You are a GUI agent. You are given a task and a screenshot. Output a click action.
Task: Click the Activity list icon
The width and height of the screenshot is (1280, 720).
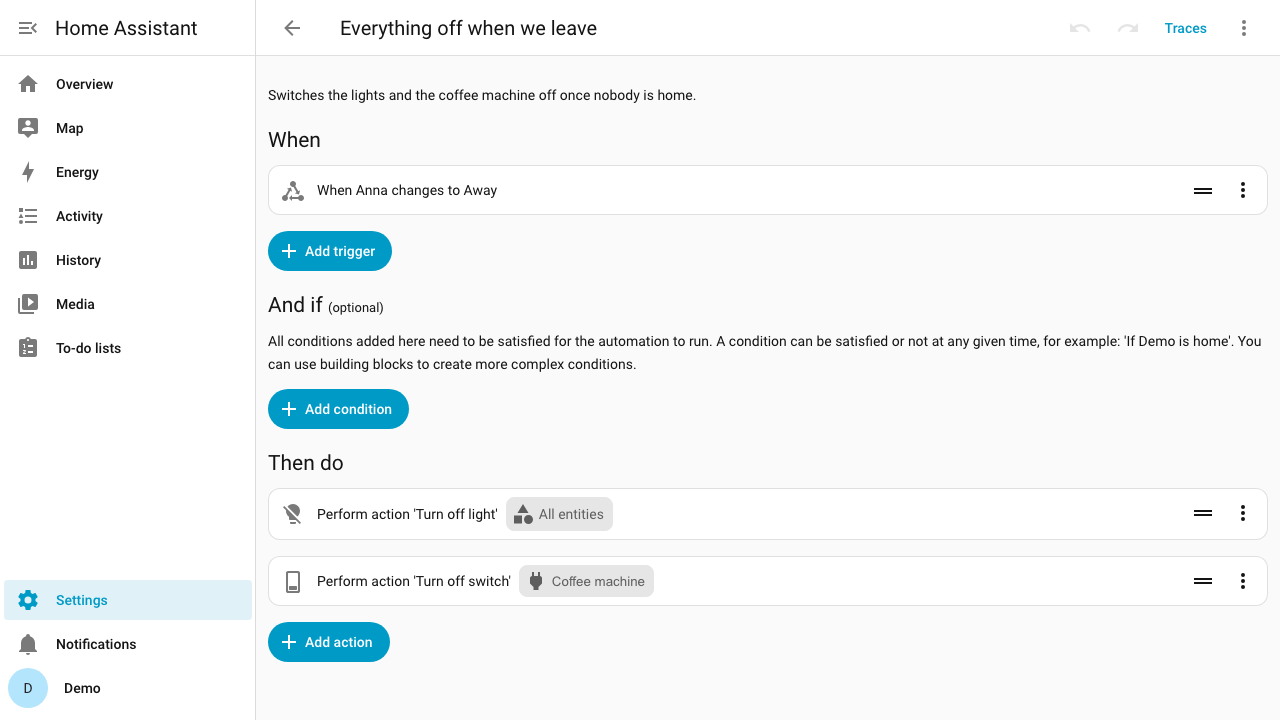pos(28,216)
